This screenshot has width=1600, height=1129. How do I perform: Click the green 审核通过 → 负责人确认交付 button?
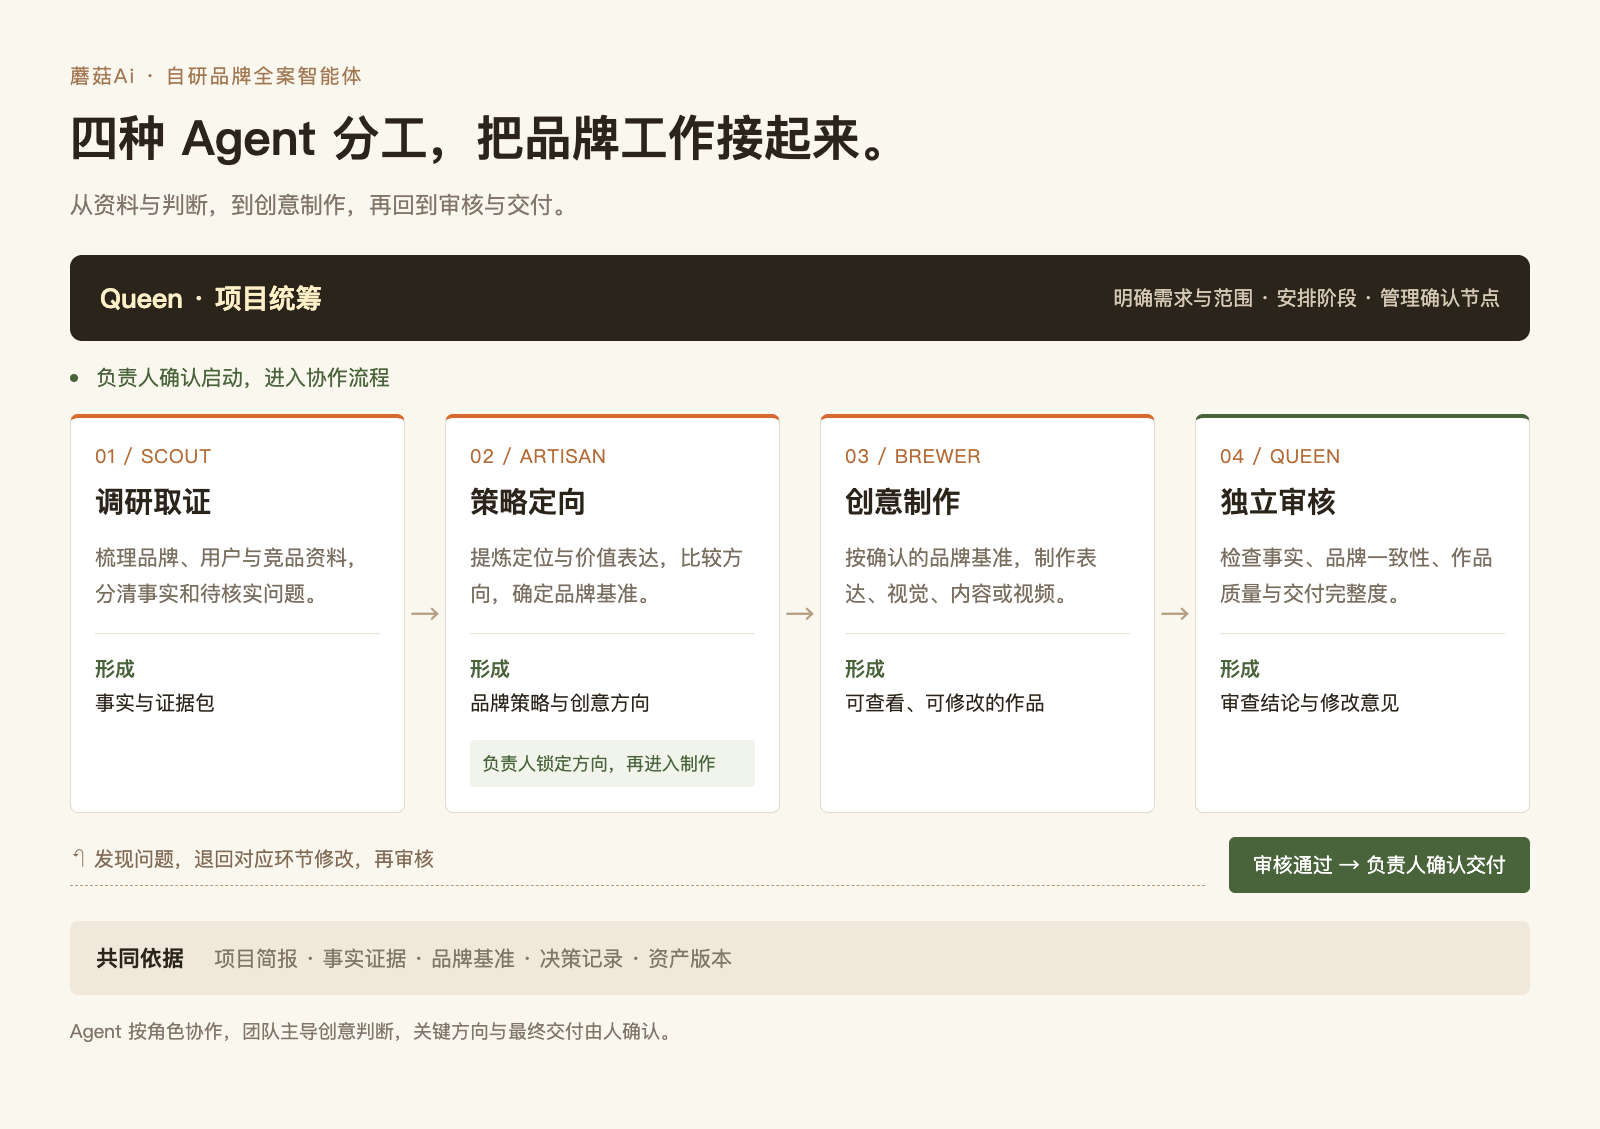pos(1379,865)
